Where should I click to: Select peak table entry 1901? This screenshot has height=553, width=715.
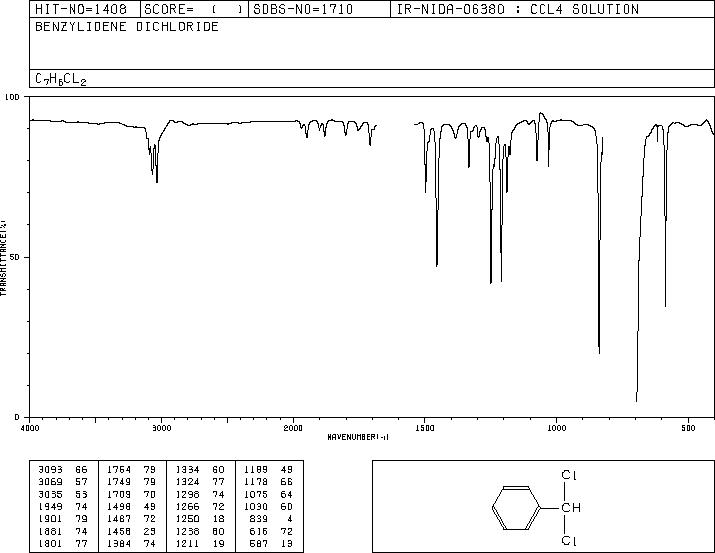(51, 519)
